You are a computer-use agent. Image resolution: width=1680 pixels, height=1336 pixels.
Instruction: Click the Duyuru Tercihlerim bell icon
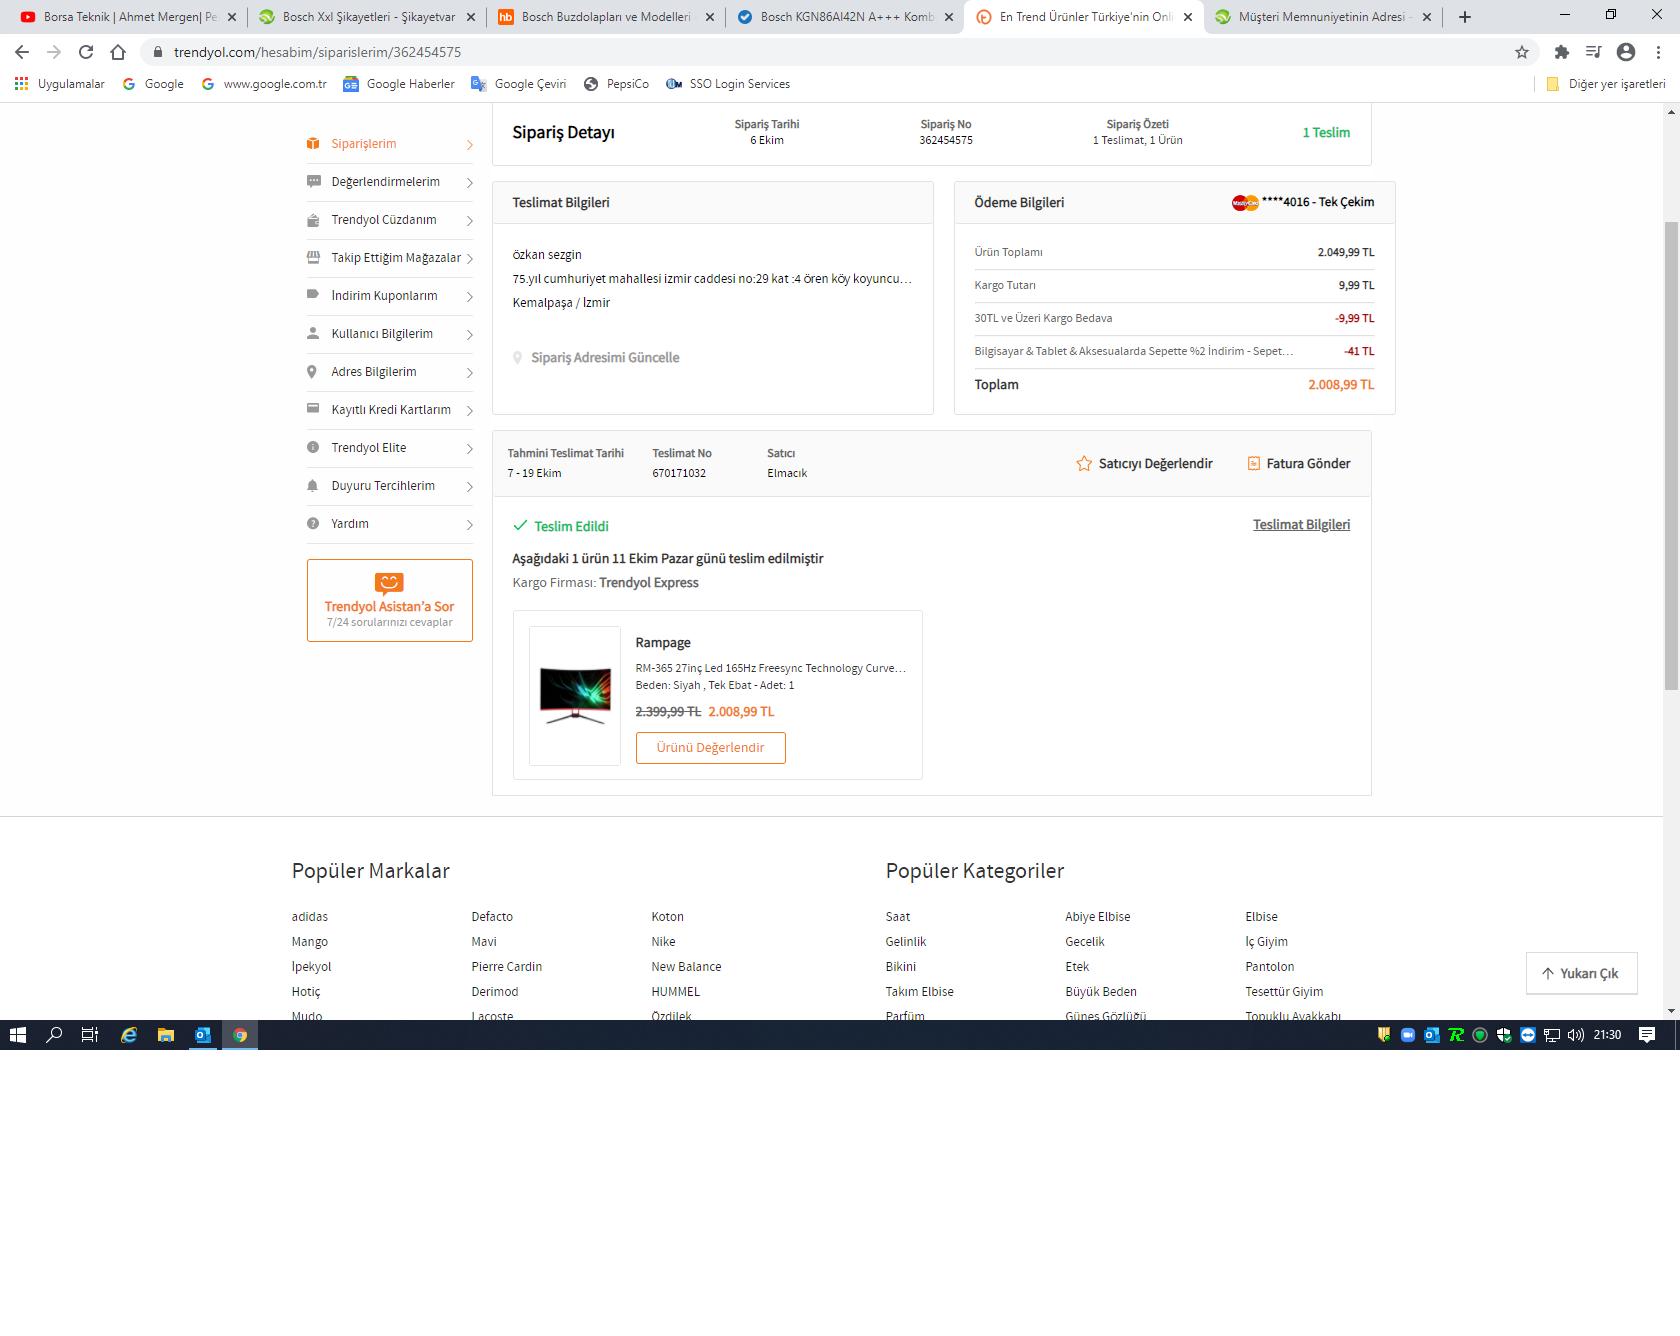coord(313,486)
